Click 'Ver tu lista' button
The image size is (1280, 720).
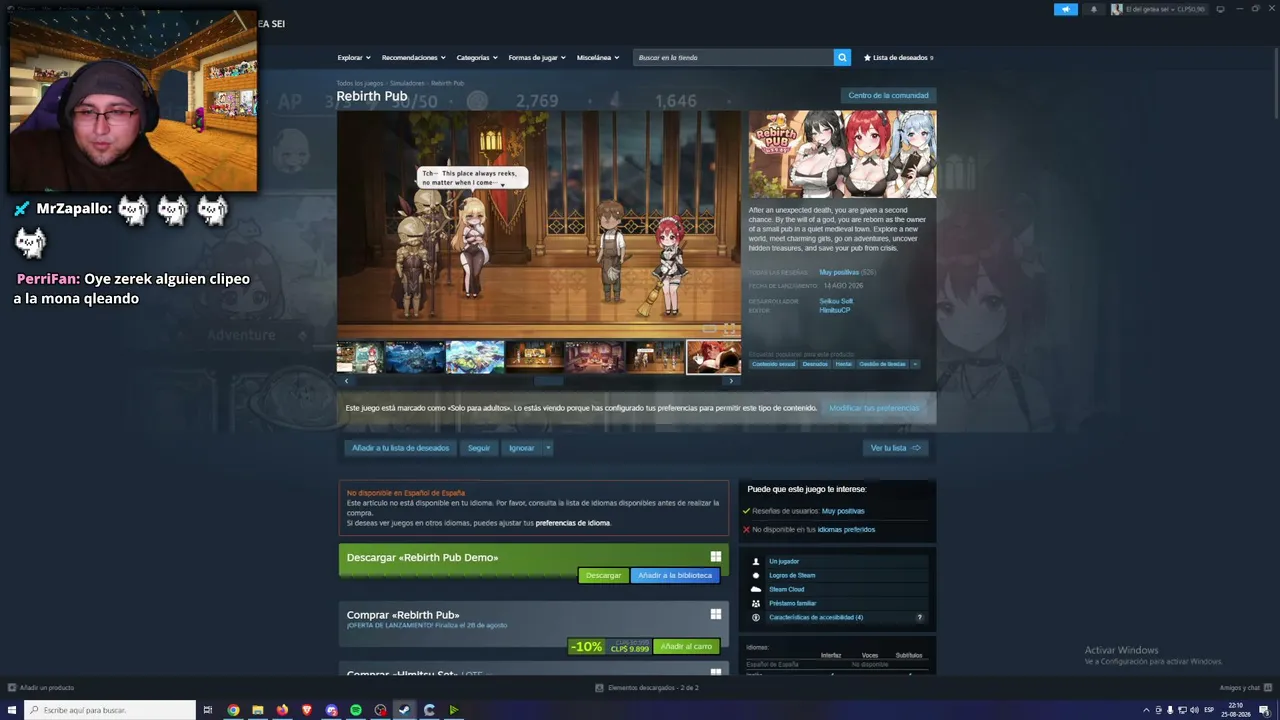point(896,448)
